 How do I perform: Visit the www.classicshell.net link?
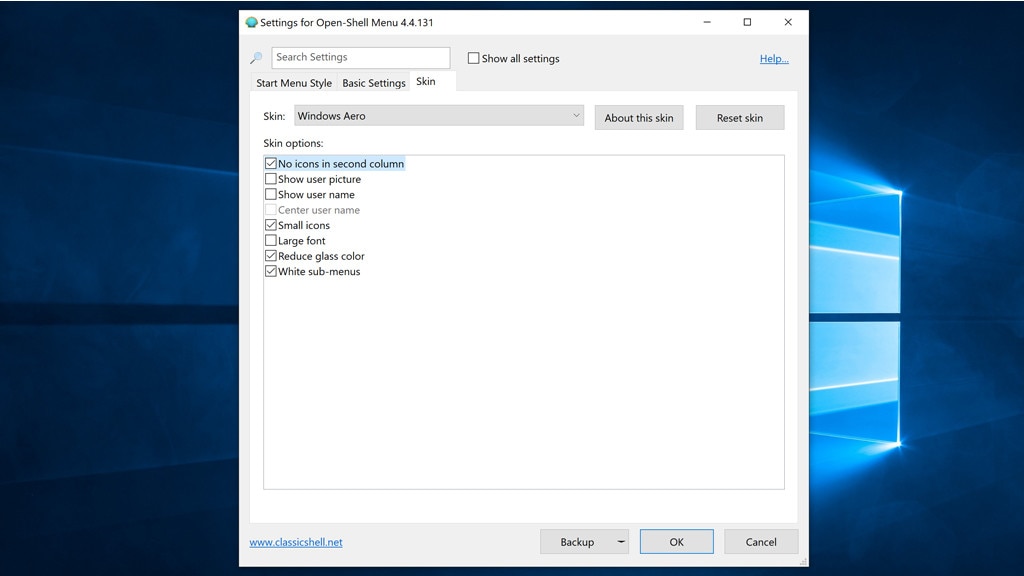(295, 541)
